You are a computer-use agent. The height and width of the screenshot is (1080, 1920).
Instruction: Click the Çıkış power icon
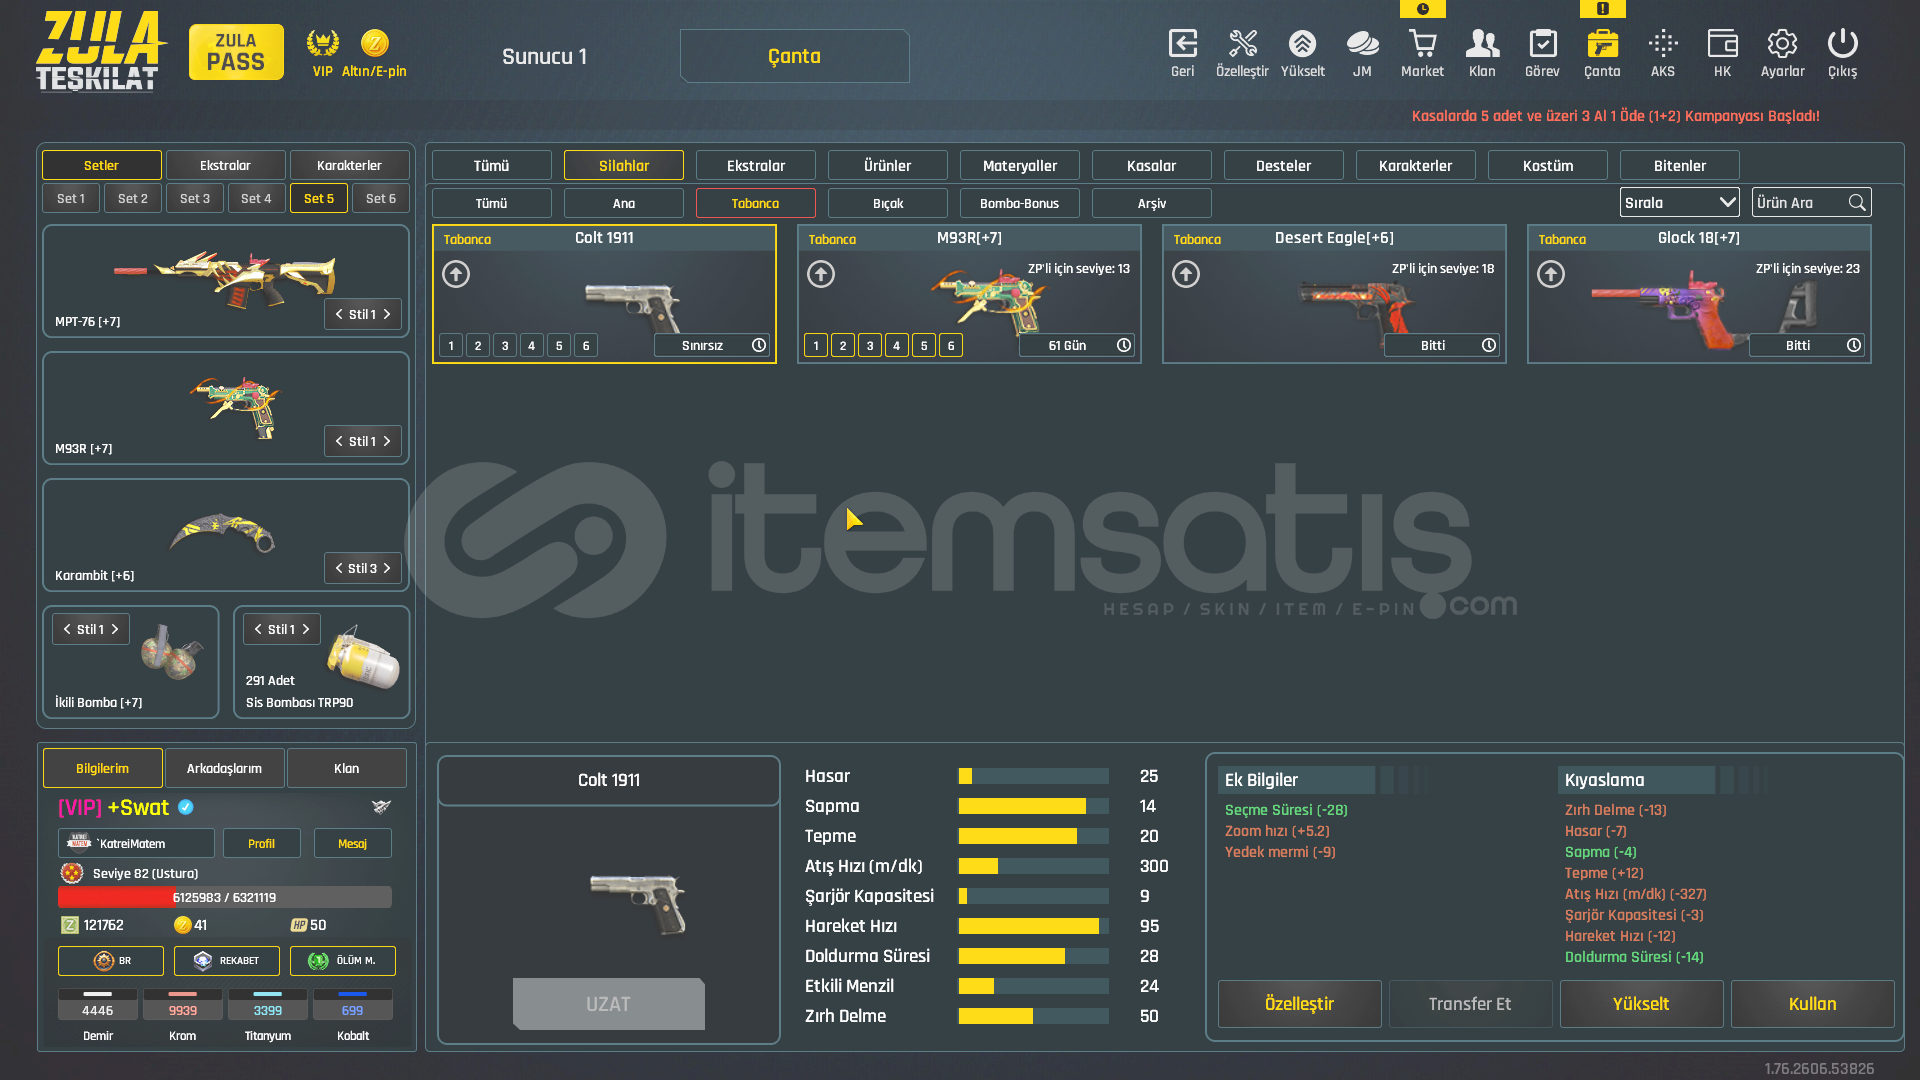(1842, 44)
